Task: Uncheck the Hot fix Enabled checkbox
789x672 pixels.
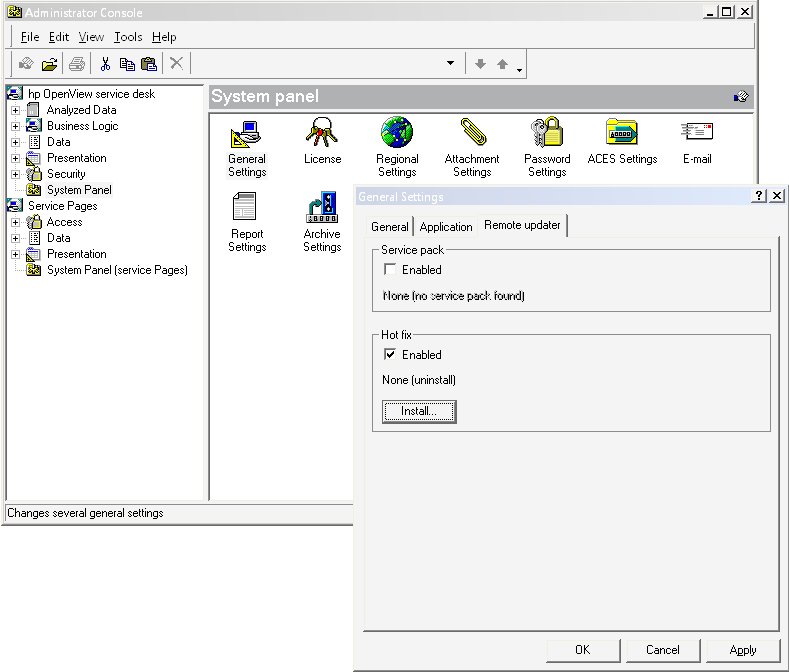Action: click(390, 355)
